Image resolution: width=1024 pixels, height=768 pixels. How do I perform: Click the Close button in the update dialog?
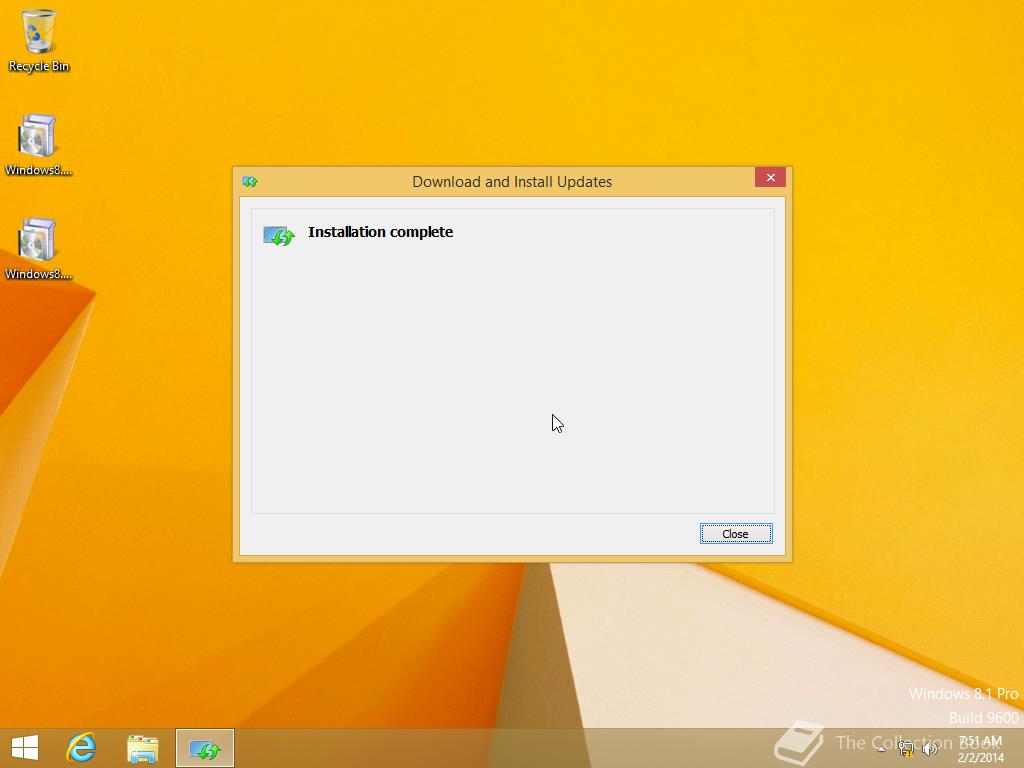click(736, 534)
